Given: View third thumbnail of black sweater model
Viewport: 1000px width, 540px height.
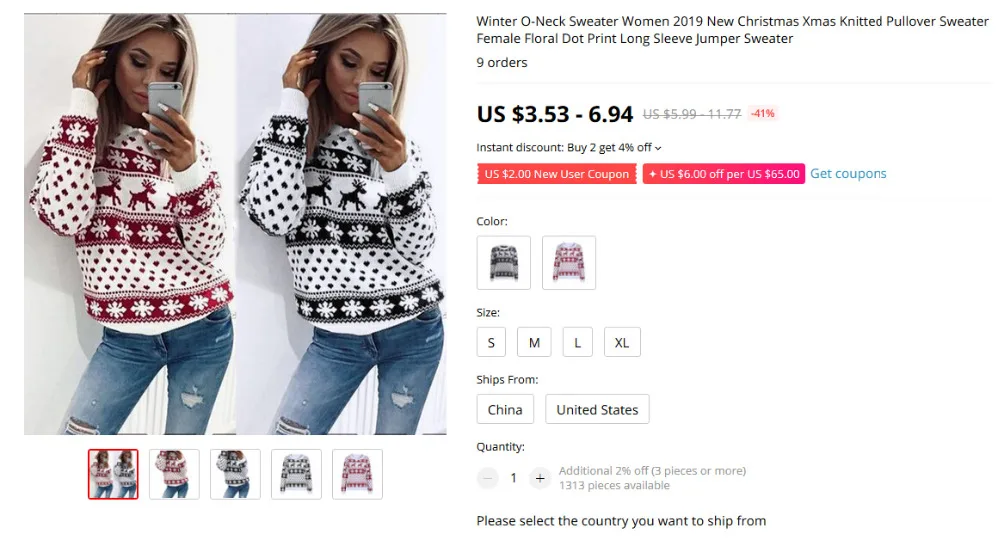Looking at the screenshot, I should pyautogui.click(x=235, y=474).
